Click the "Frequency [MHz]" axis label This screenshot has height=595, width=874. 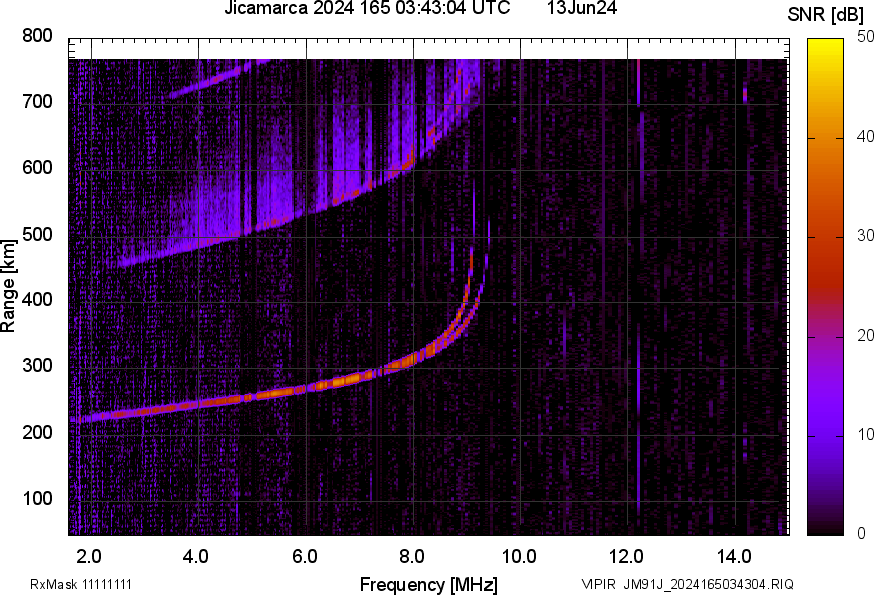pyautogui.click(x=429, y=584)
